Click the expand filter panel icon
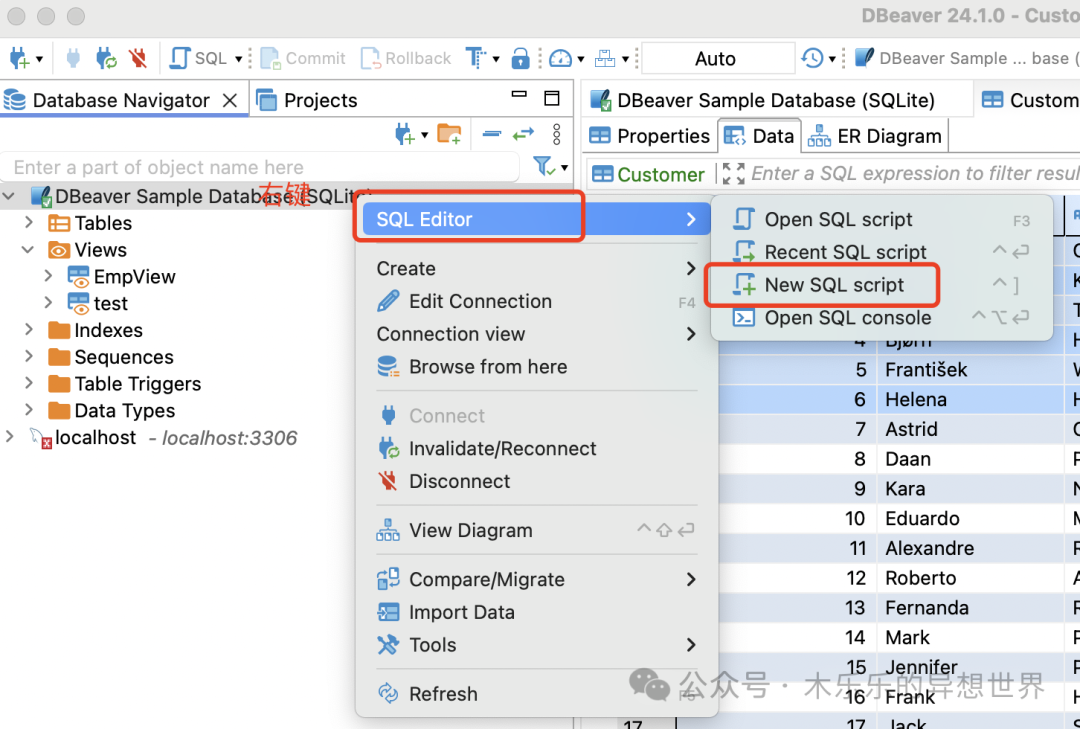1080x729 pixels. click(x=733, y=174)
